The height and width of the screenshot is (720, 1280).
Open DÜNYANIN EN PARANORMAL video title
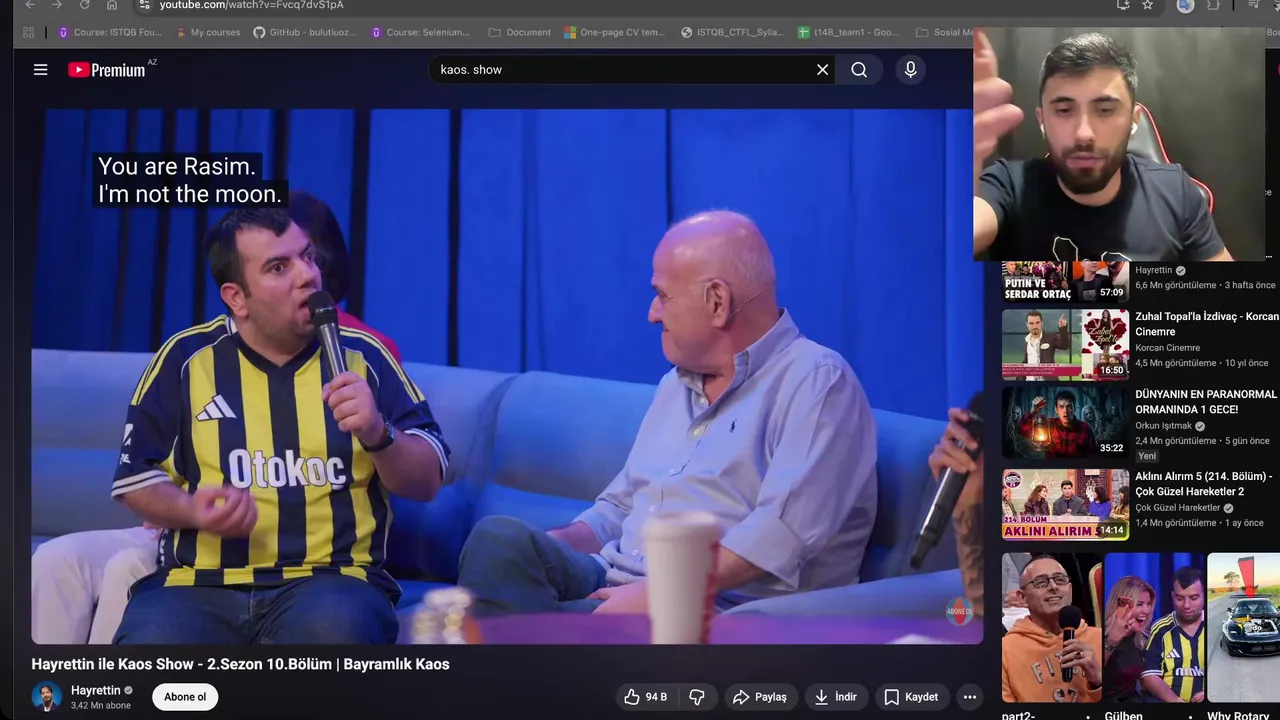point(1207,402)
